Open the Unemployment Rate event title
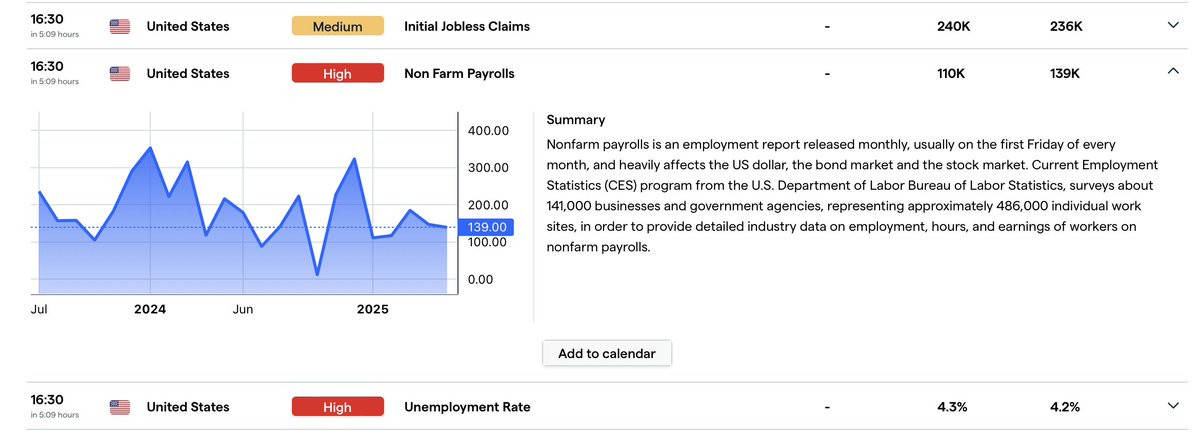The width and height of the screenshot is (1199, 435). click(x=467, y=407)
